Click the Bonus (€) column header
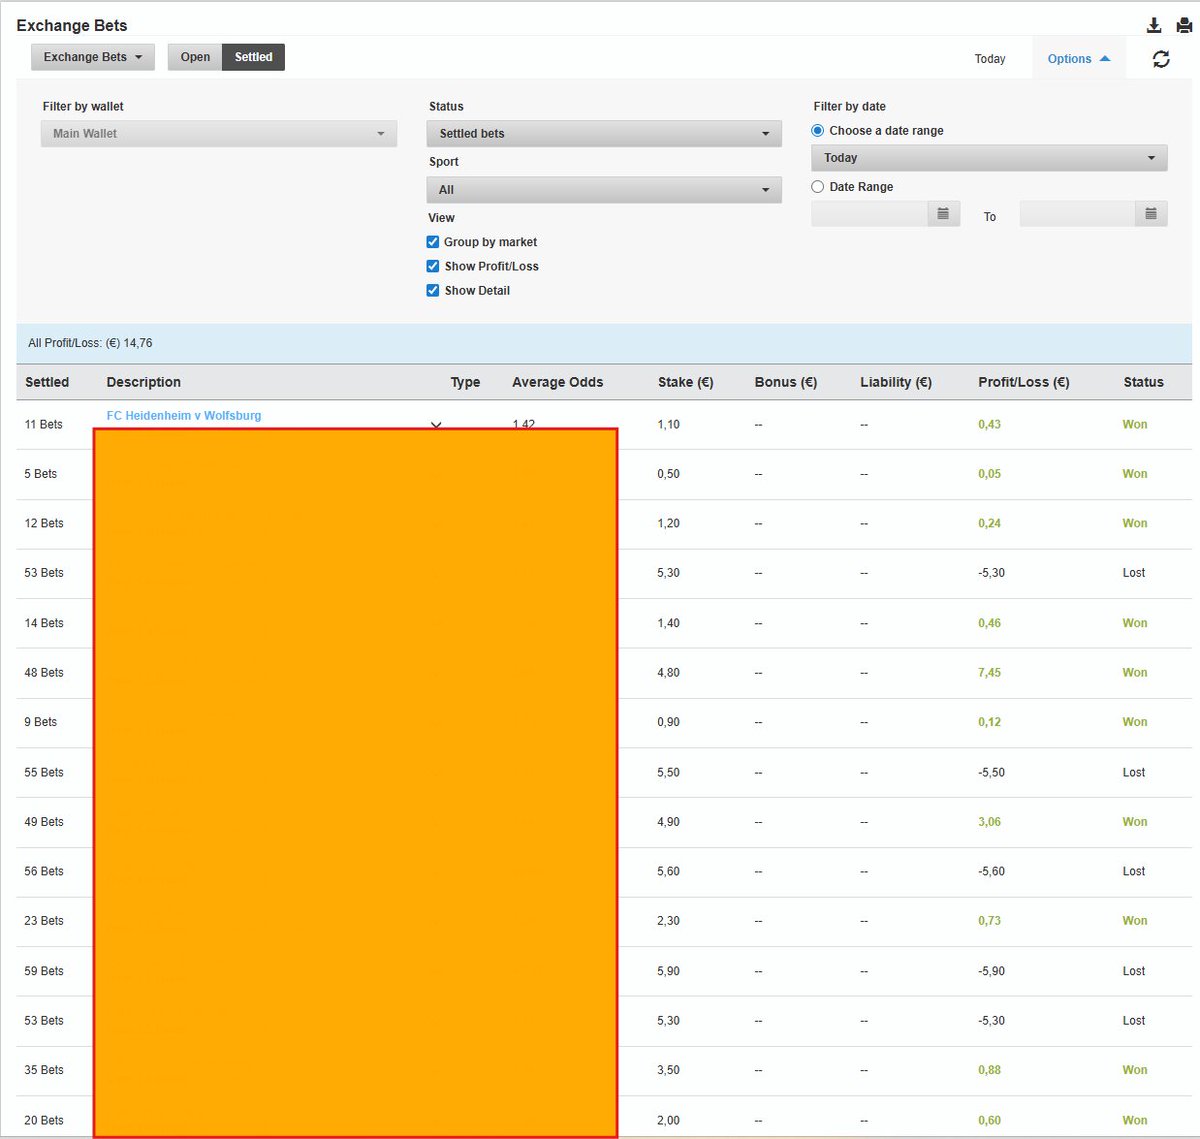The image size is (1200, 1139). tap(786, 382)
